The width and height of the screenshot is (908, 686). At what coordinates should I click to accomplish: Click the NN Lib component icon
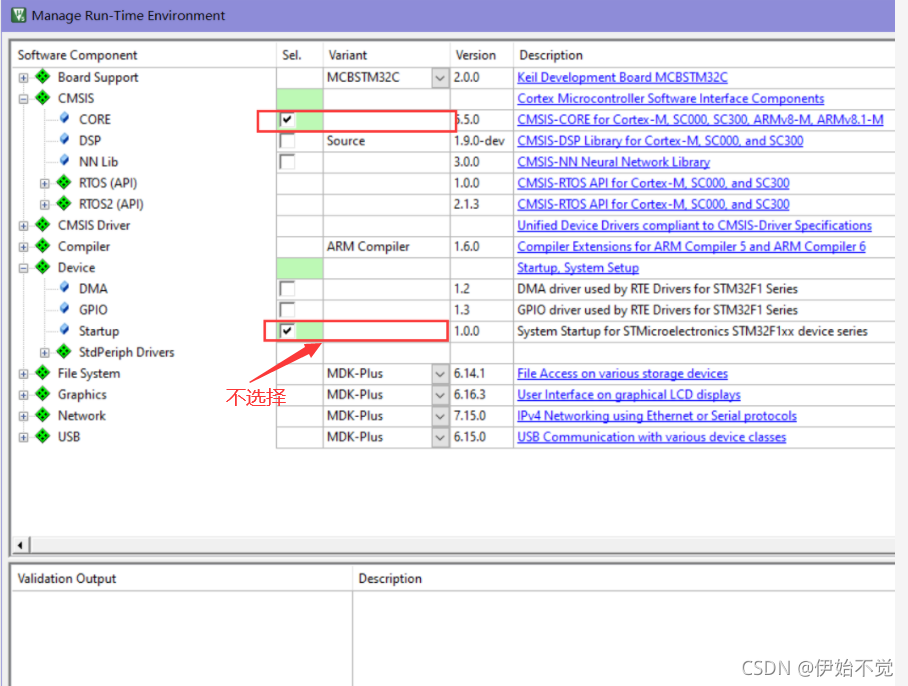pyautogui.click(x=64, y=160)
